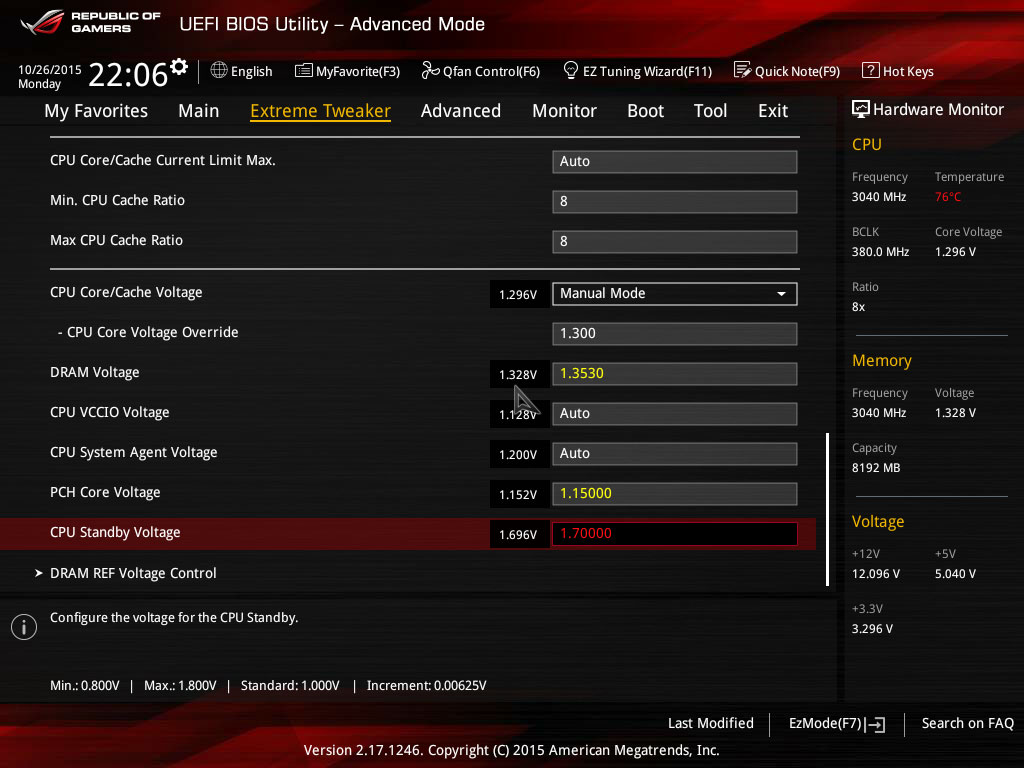Click the Max CPU Cache Ratio field
Viewport: 1024px width, 768px height.
[675, 242]
